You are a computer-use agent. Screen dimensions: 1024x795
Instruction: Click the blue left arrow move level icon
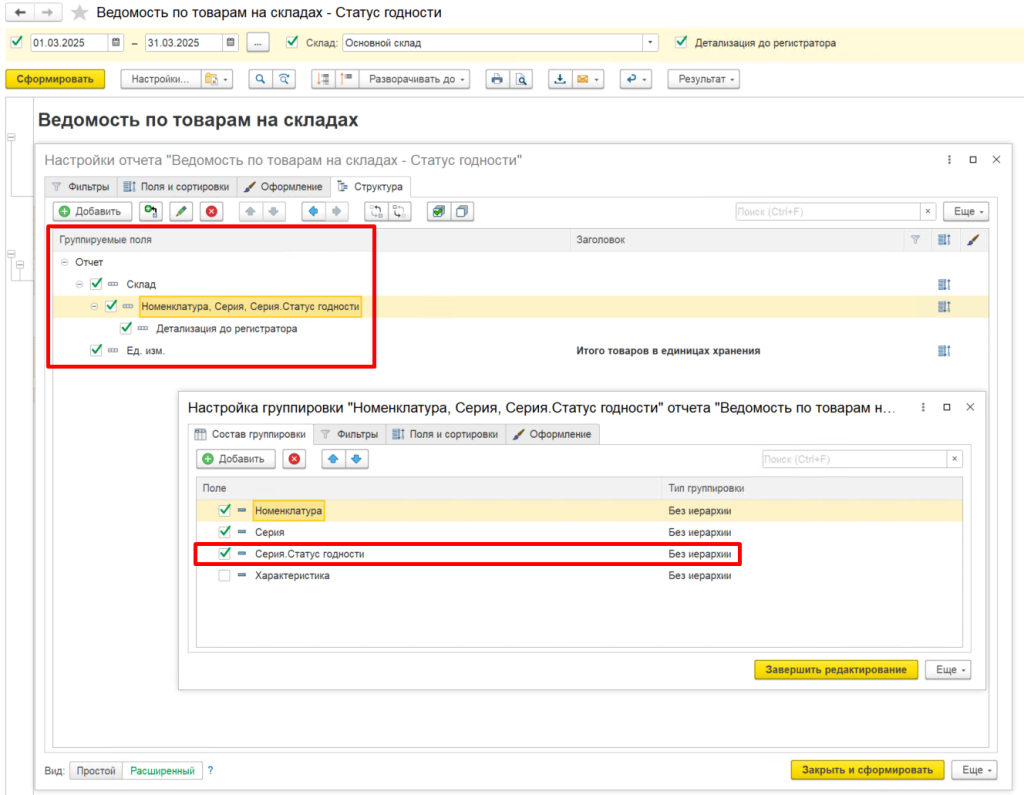pos(313,211)
